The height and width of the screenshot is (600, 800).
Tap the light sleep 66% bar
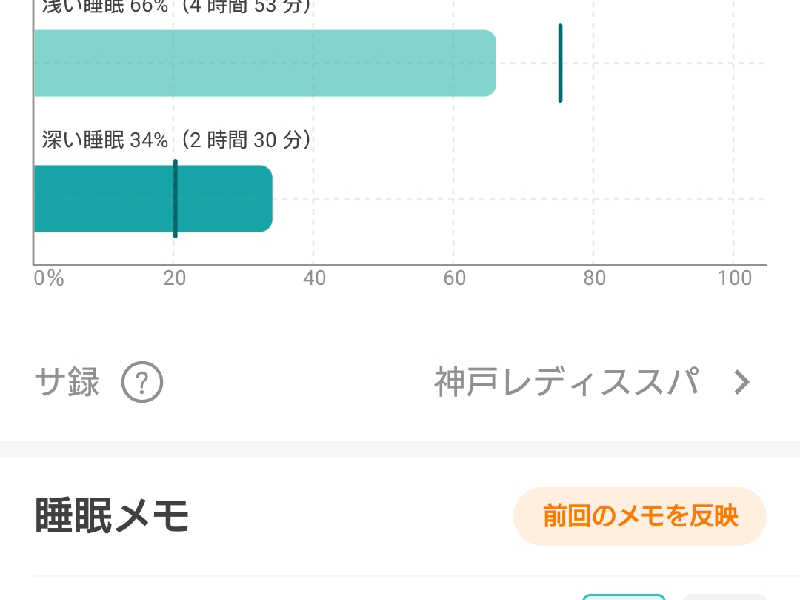pyautogui.click(x=265, y=63)
